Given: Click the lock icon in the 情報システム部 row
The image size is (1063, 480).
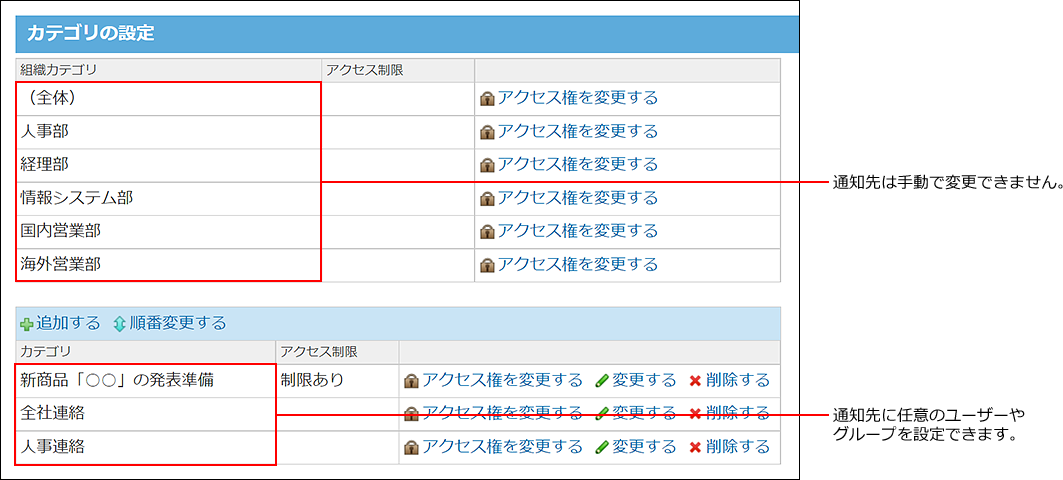Looking at the screenshot, I should point(487,199).
